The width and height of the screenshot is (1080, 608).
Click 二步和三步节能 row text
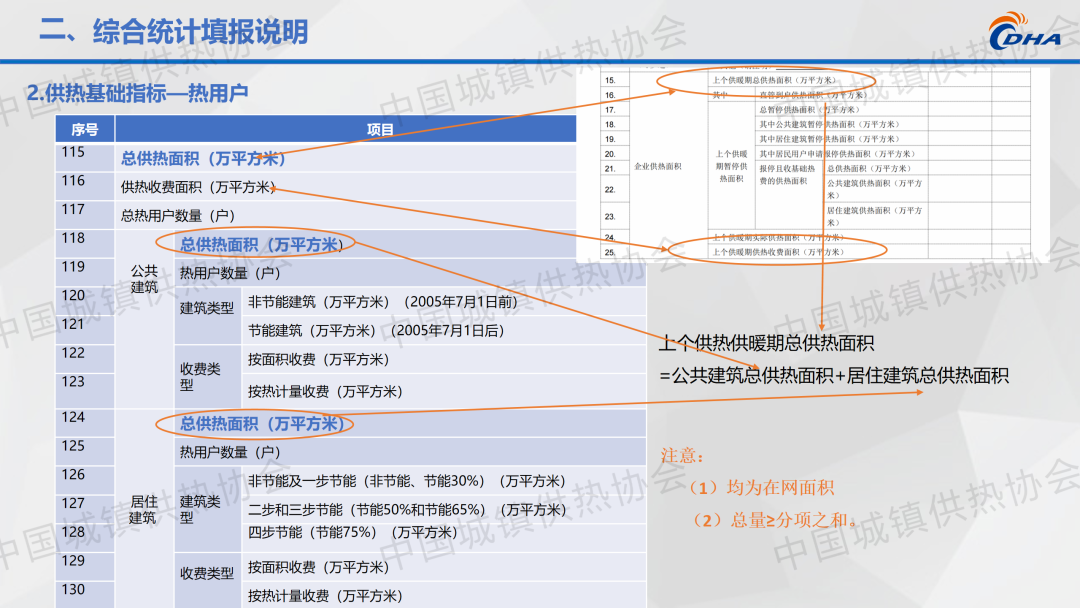pos(406,510)
